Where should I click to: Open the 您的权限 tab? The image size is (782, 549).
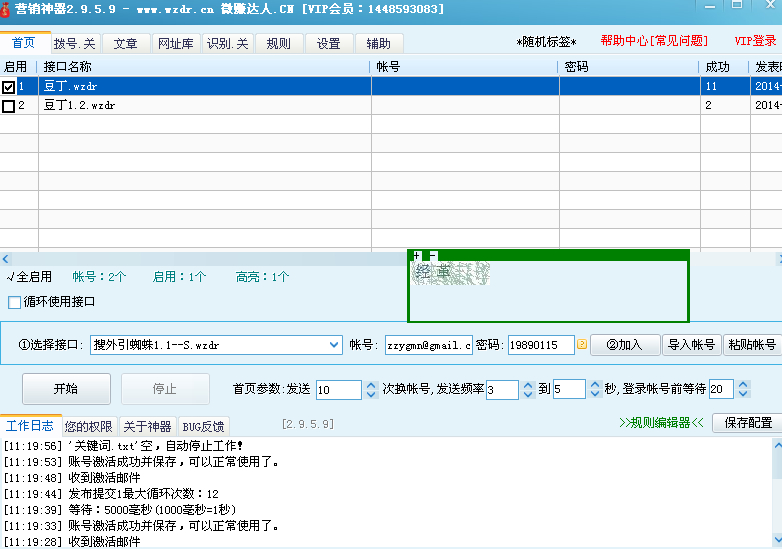coord(89,427)
